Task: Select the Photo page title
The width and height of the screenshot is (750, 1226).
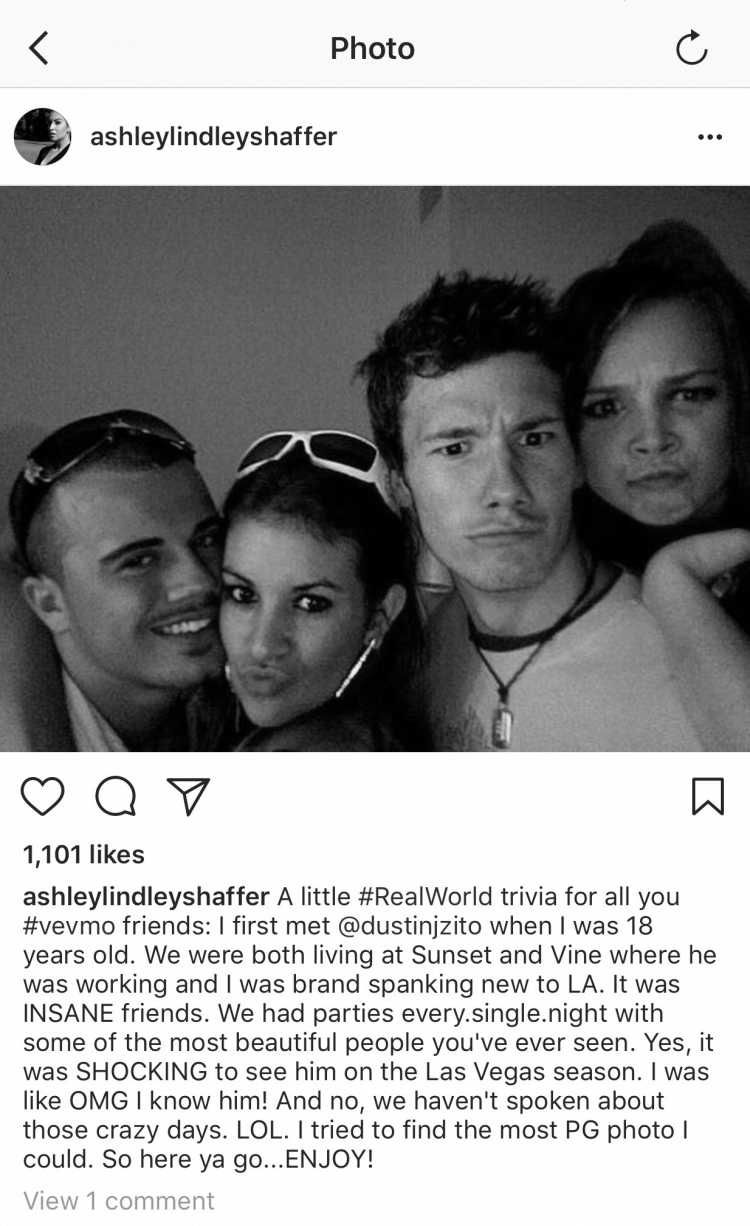Action: coord(373,48)
